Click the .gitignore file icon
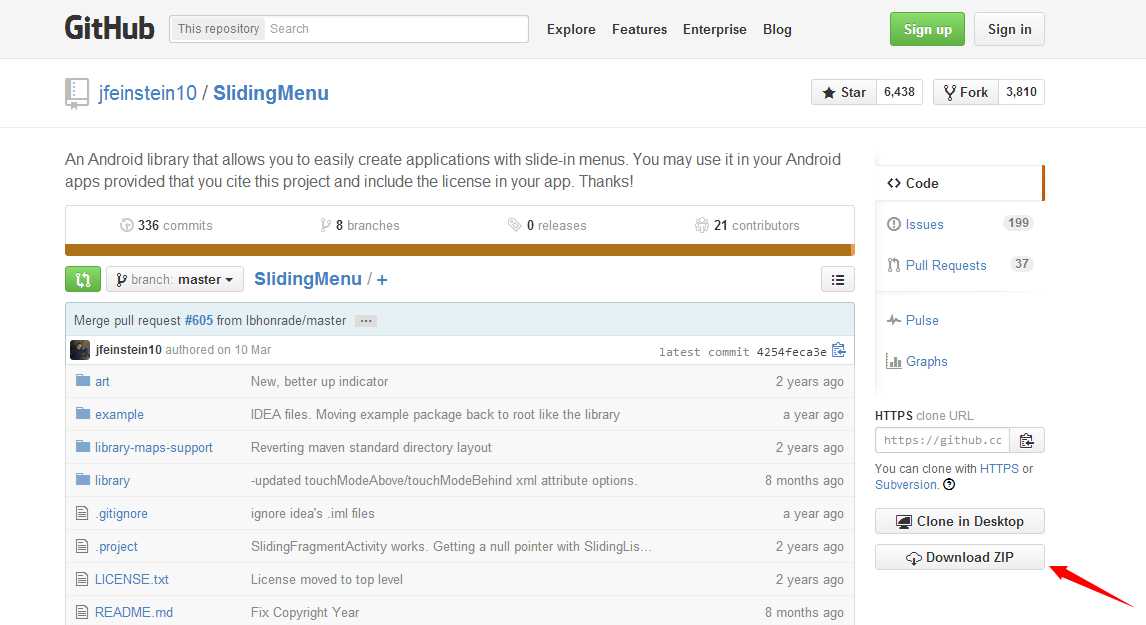 click(x=82, y=513)
